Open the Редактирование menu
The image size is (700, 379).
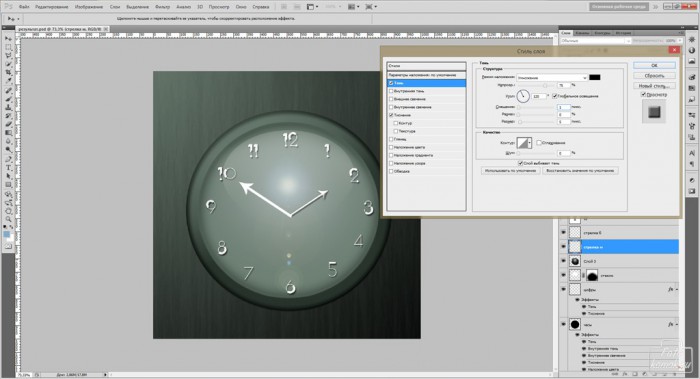[51, 7]
